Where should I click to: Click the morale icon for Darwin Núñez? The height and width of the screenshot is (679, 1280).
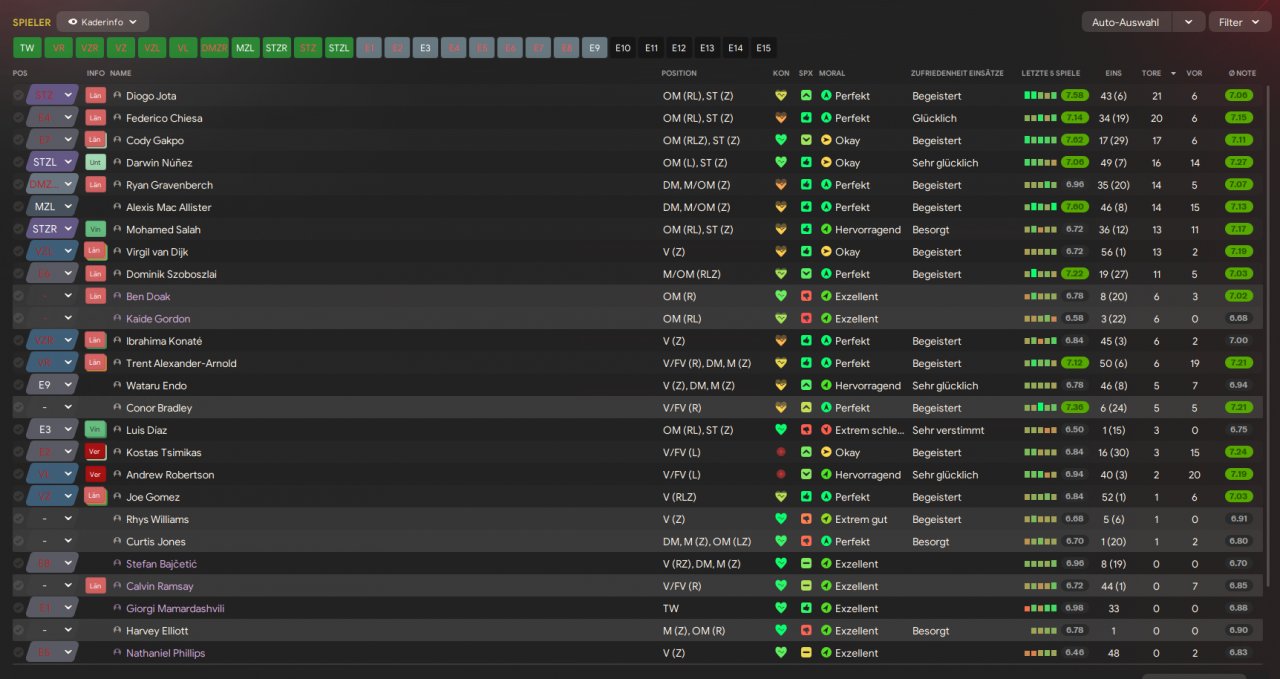click(826, 163)
